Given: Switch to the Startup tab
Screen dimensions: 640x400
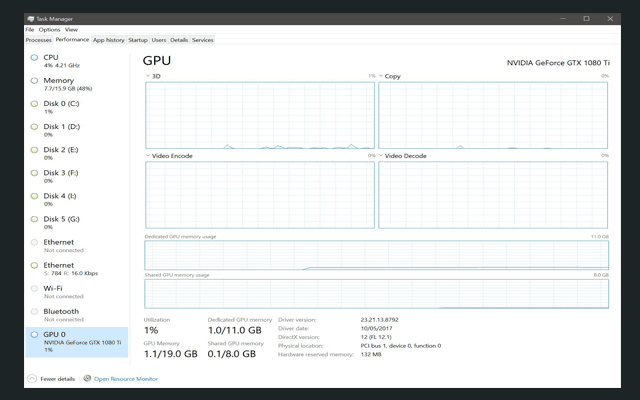Looking at the screenshot, I should pyautogui.click(x=138, y=40).
